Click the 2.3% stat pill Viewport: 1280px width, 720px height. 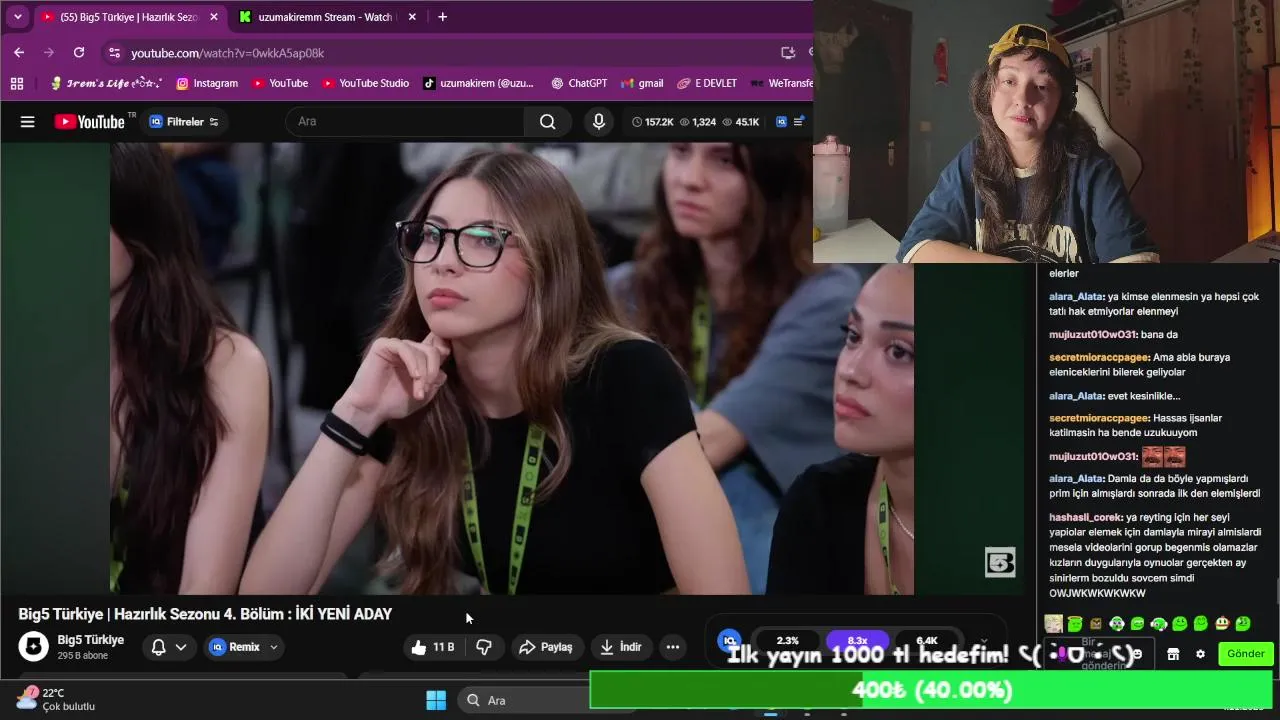pyautogui.click(x=788, y=641)
